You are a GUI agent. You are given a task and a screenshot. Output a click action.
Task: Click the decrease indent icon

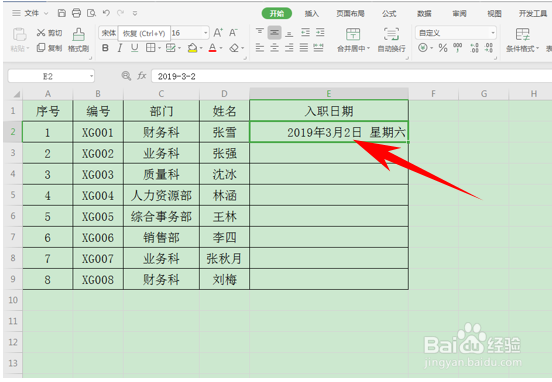pyautogui.click(x=305, y=33)
